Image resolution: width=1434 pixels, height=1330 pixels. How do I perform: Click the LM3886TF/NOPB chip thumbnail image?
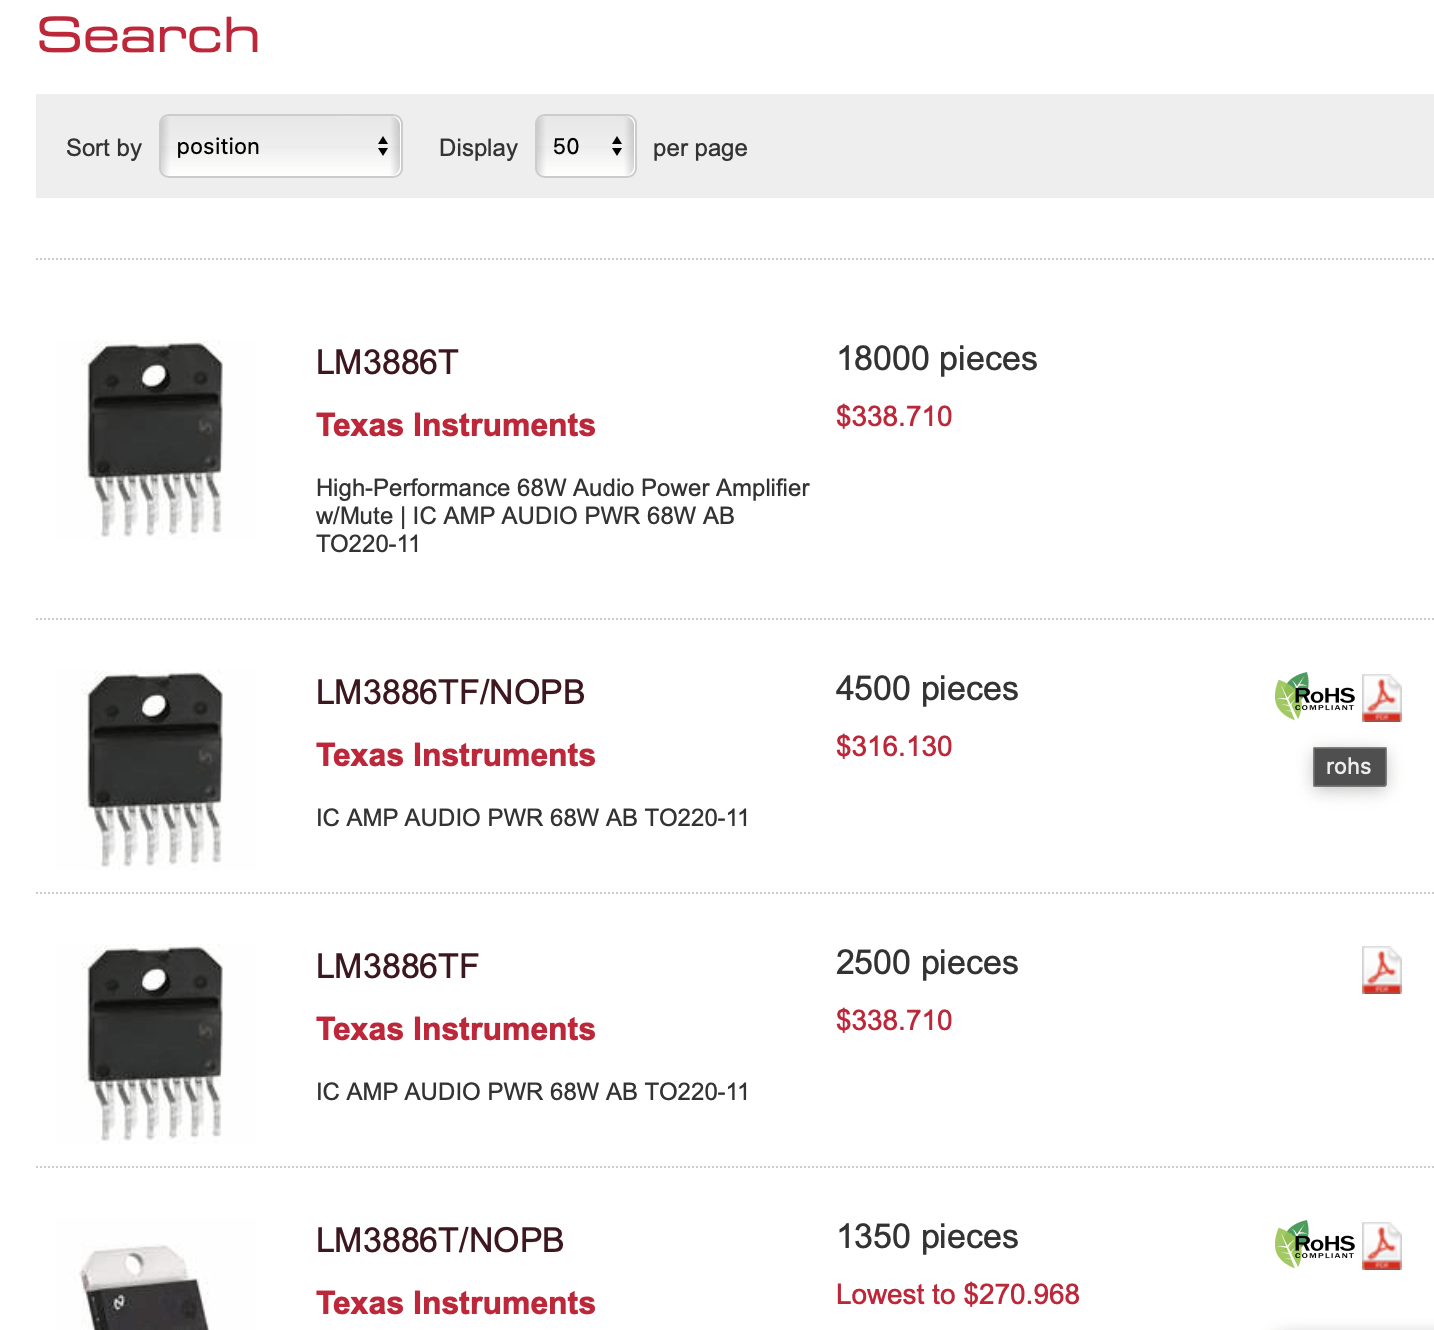pyautogui.click(x=155, y=770)
